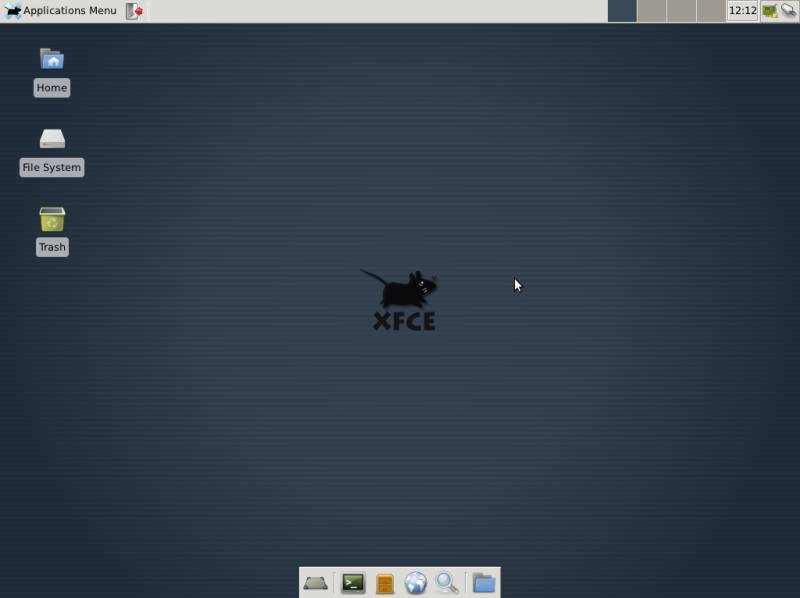
Task: Open Application Finder magnifier icon
Action: [447, 583]
